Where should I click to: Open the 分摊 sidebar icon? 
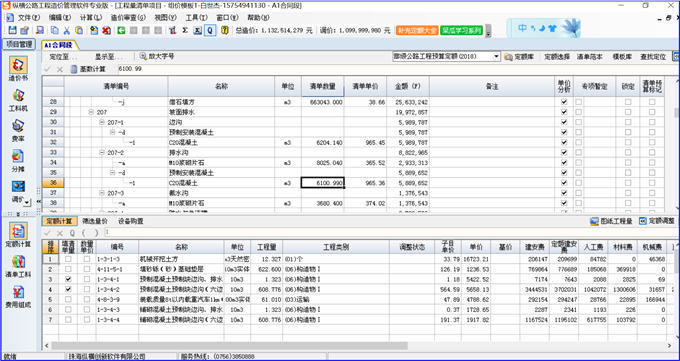18,161
